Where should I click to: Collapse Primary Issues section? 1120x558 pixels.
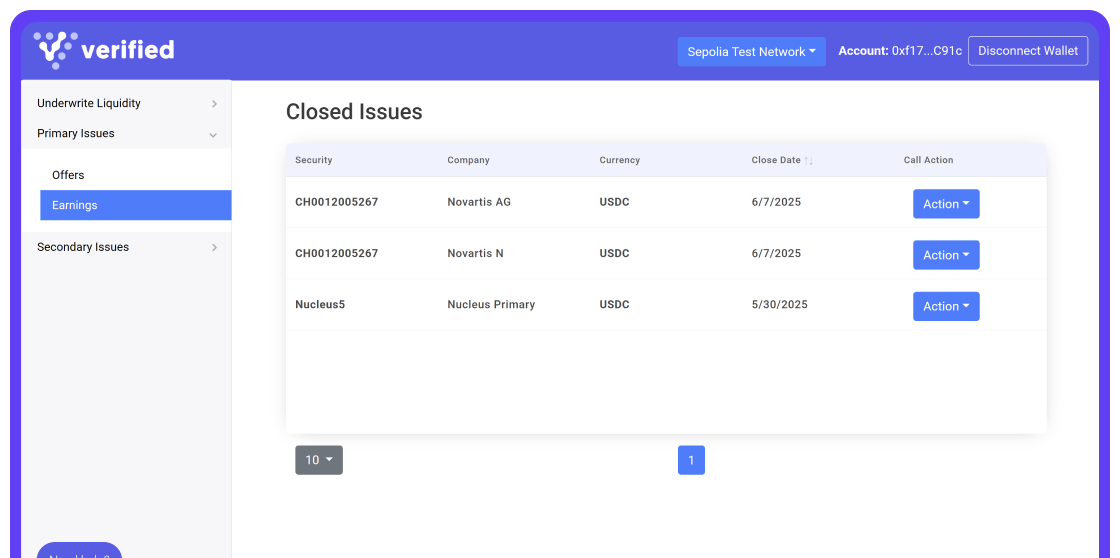click(x=127, y=134)
